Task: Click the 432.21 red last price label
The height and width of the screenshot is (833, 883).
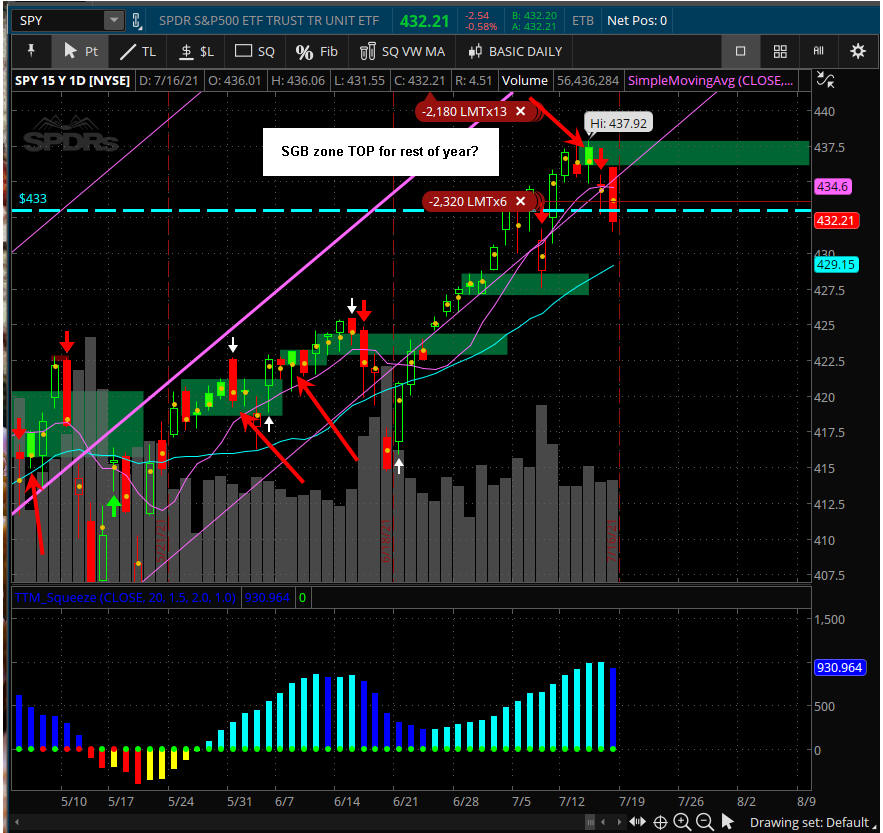Action: coord(836,220)
